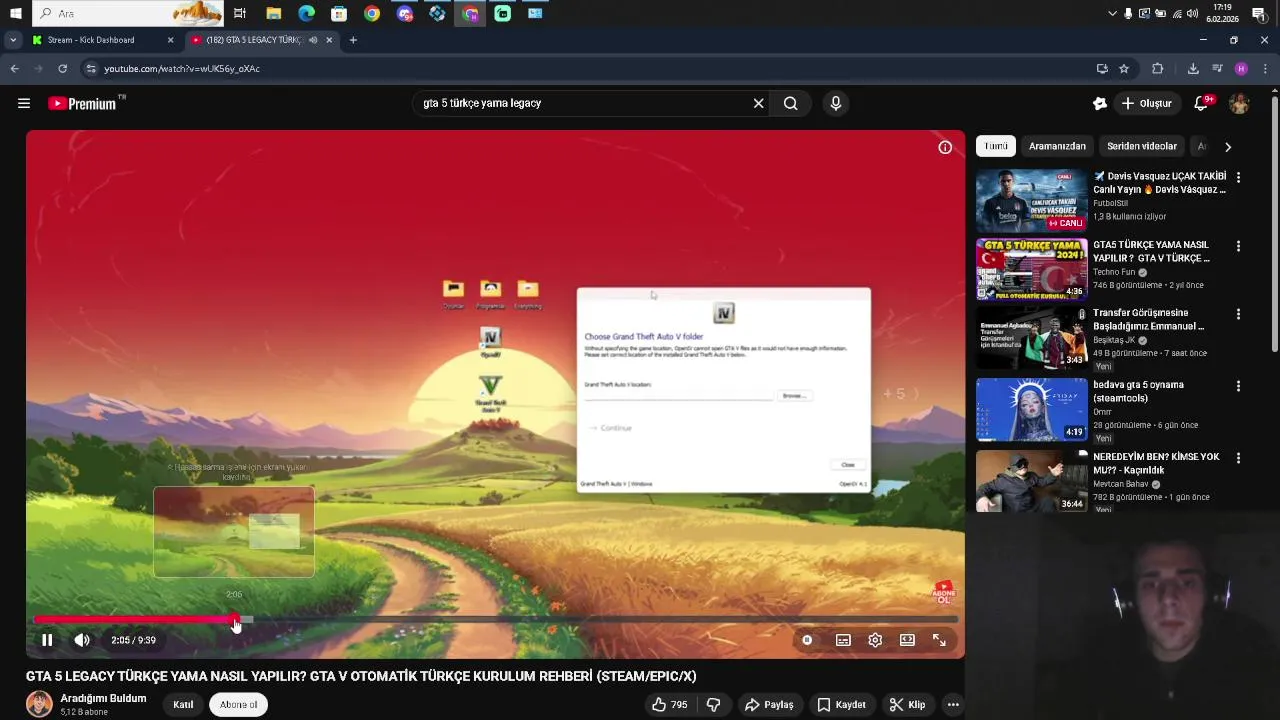Click the Kaydet save button
The width and height of the screenshot is (1280, 720).
click(x=841, y=705)
